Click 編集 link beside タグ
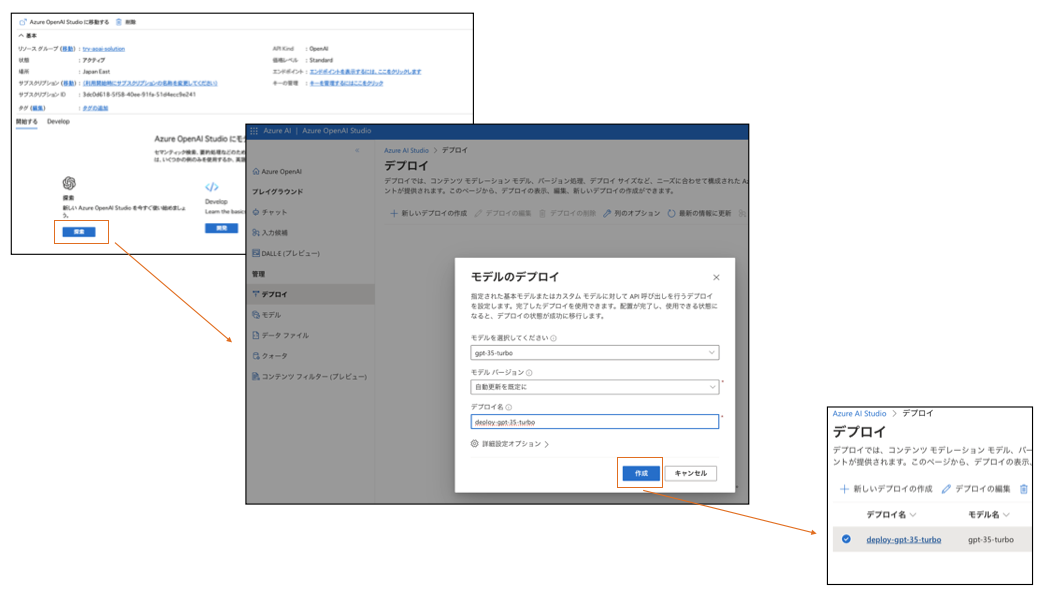 [x=38, y=108]
